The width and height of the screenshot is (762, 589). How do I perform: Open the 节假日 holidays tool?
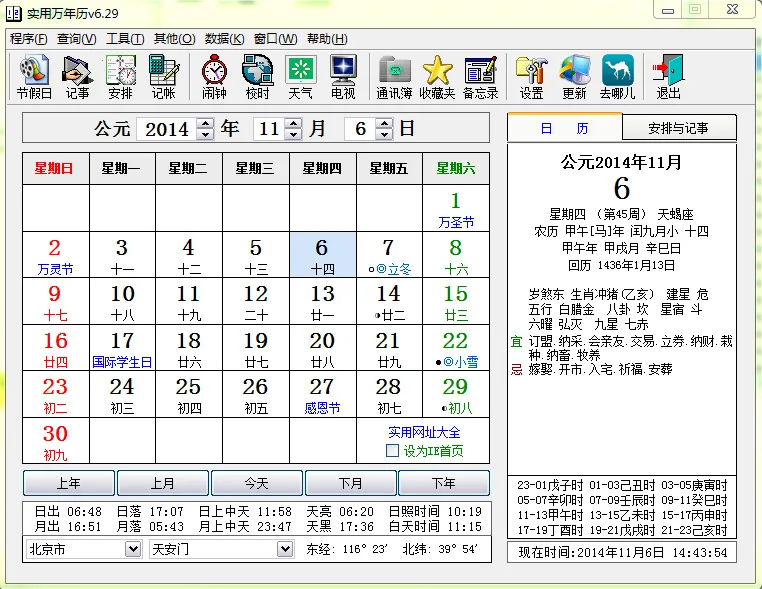click(34, 76)
